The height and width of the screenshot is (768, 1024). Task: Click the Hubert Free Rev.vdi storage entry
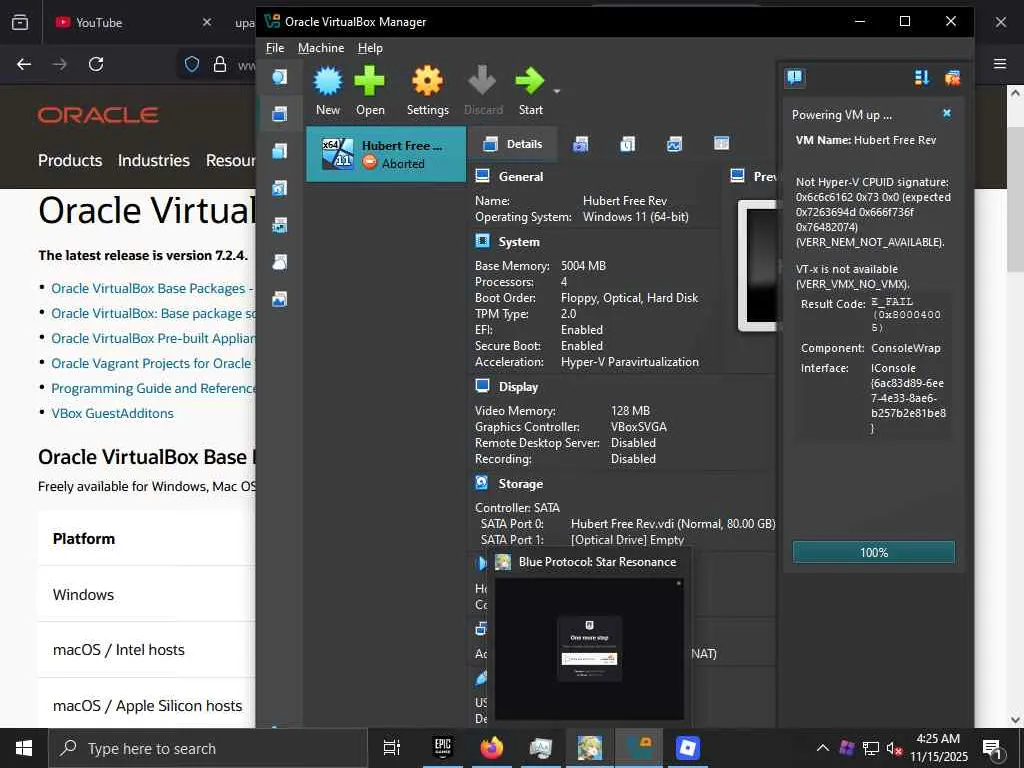673,524
